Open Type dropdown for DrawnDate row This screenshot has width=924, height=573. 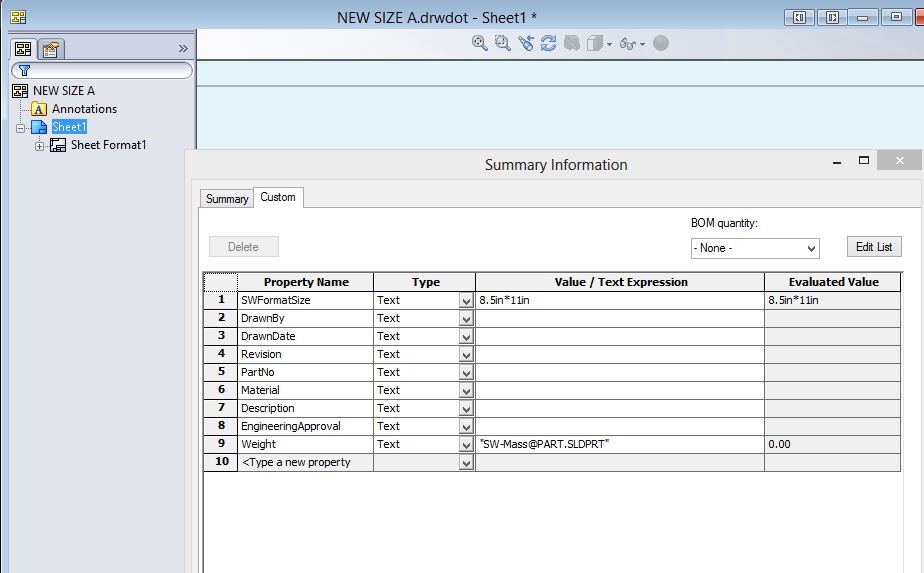click(x=466, y=337)
